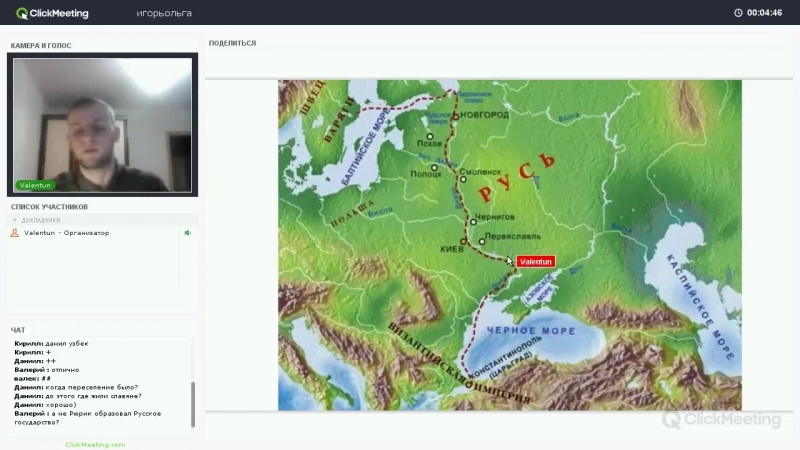Open the Поделиться sharing panel header
This screenshot has width=800, height=450.
(x=232, y=43)
